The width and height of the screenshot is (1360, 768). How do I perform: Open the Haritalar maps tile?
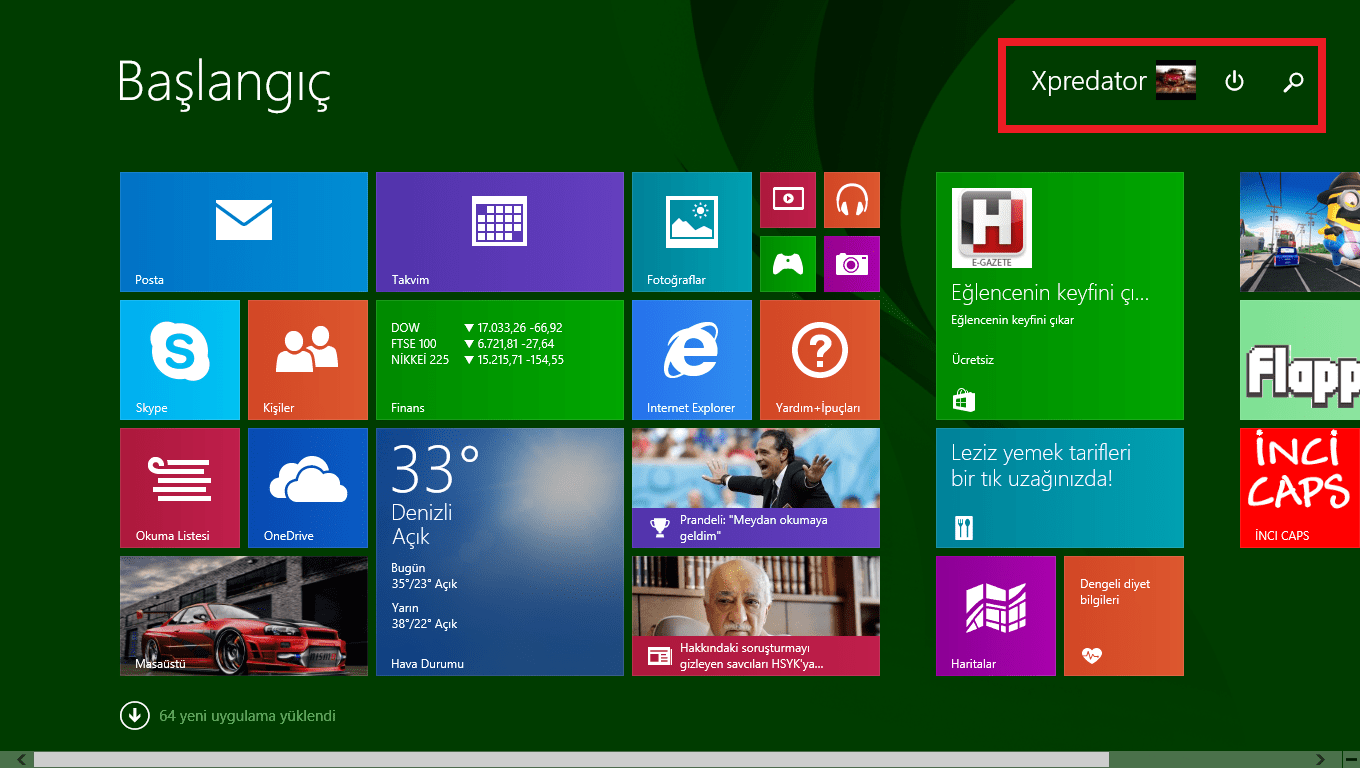[996, 616]
